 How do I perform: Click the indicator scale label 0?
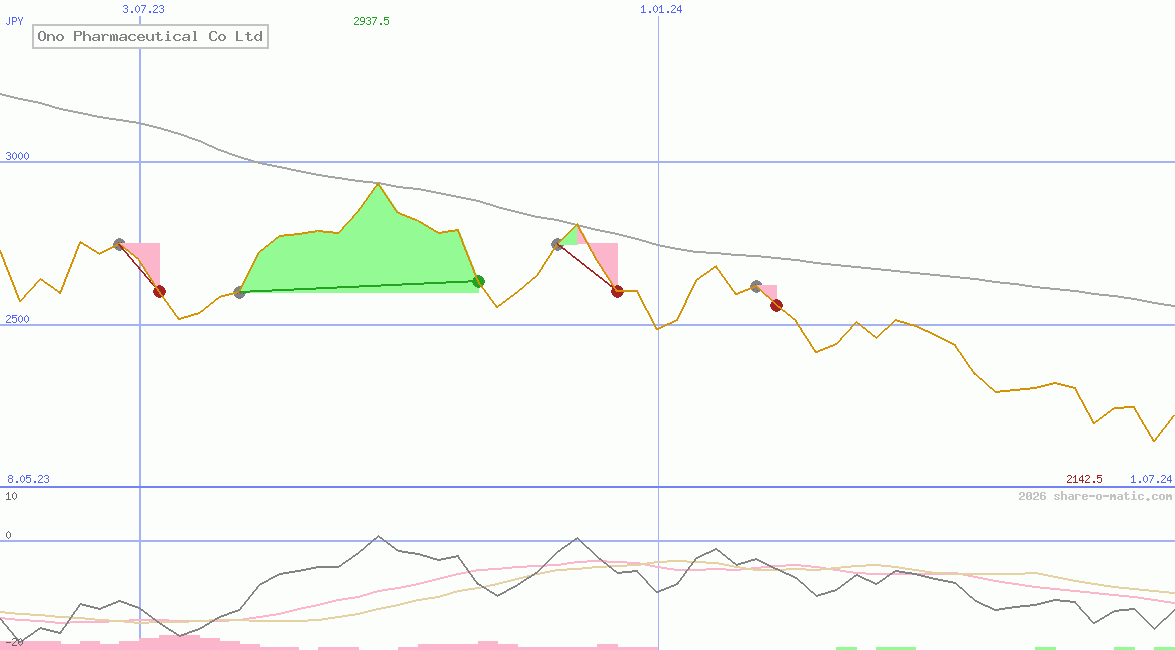click(8, 535)
